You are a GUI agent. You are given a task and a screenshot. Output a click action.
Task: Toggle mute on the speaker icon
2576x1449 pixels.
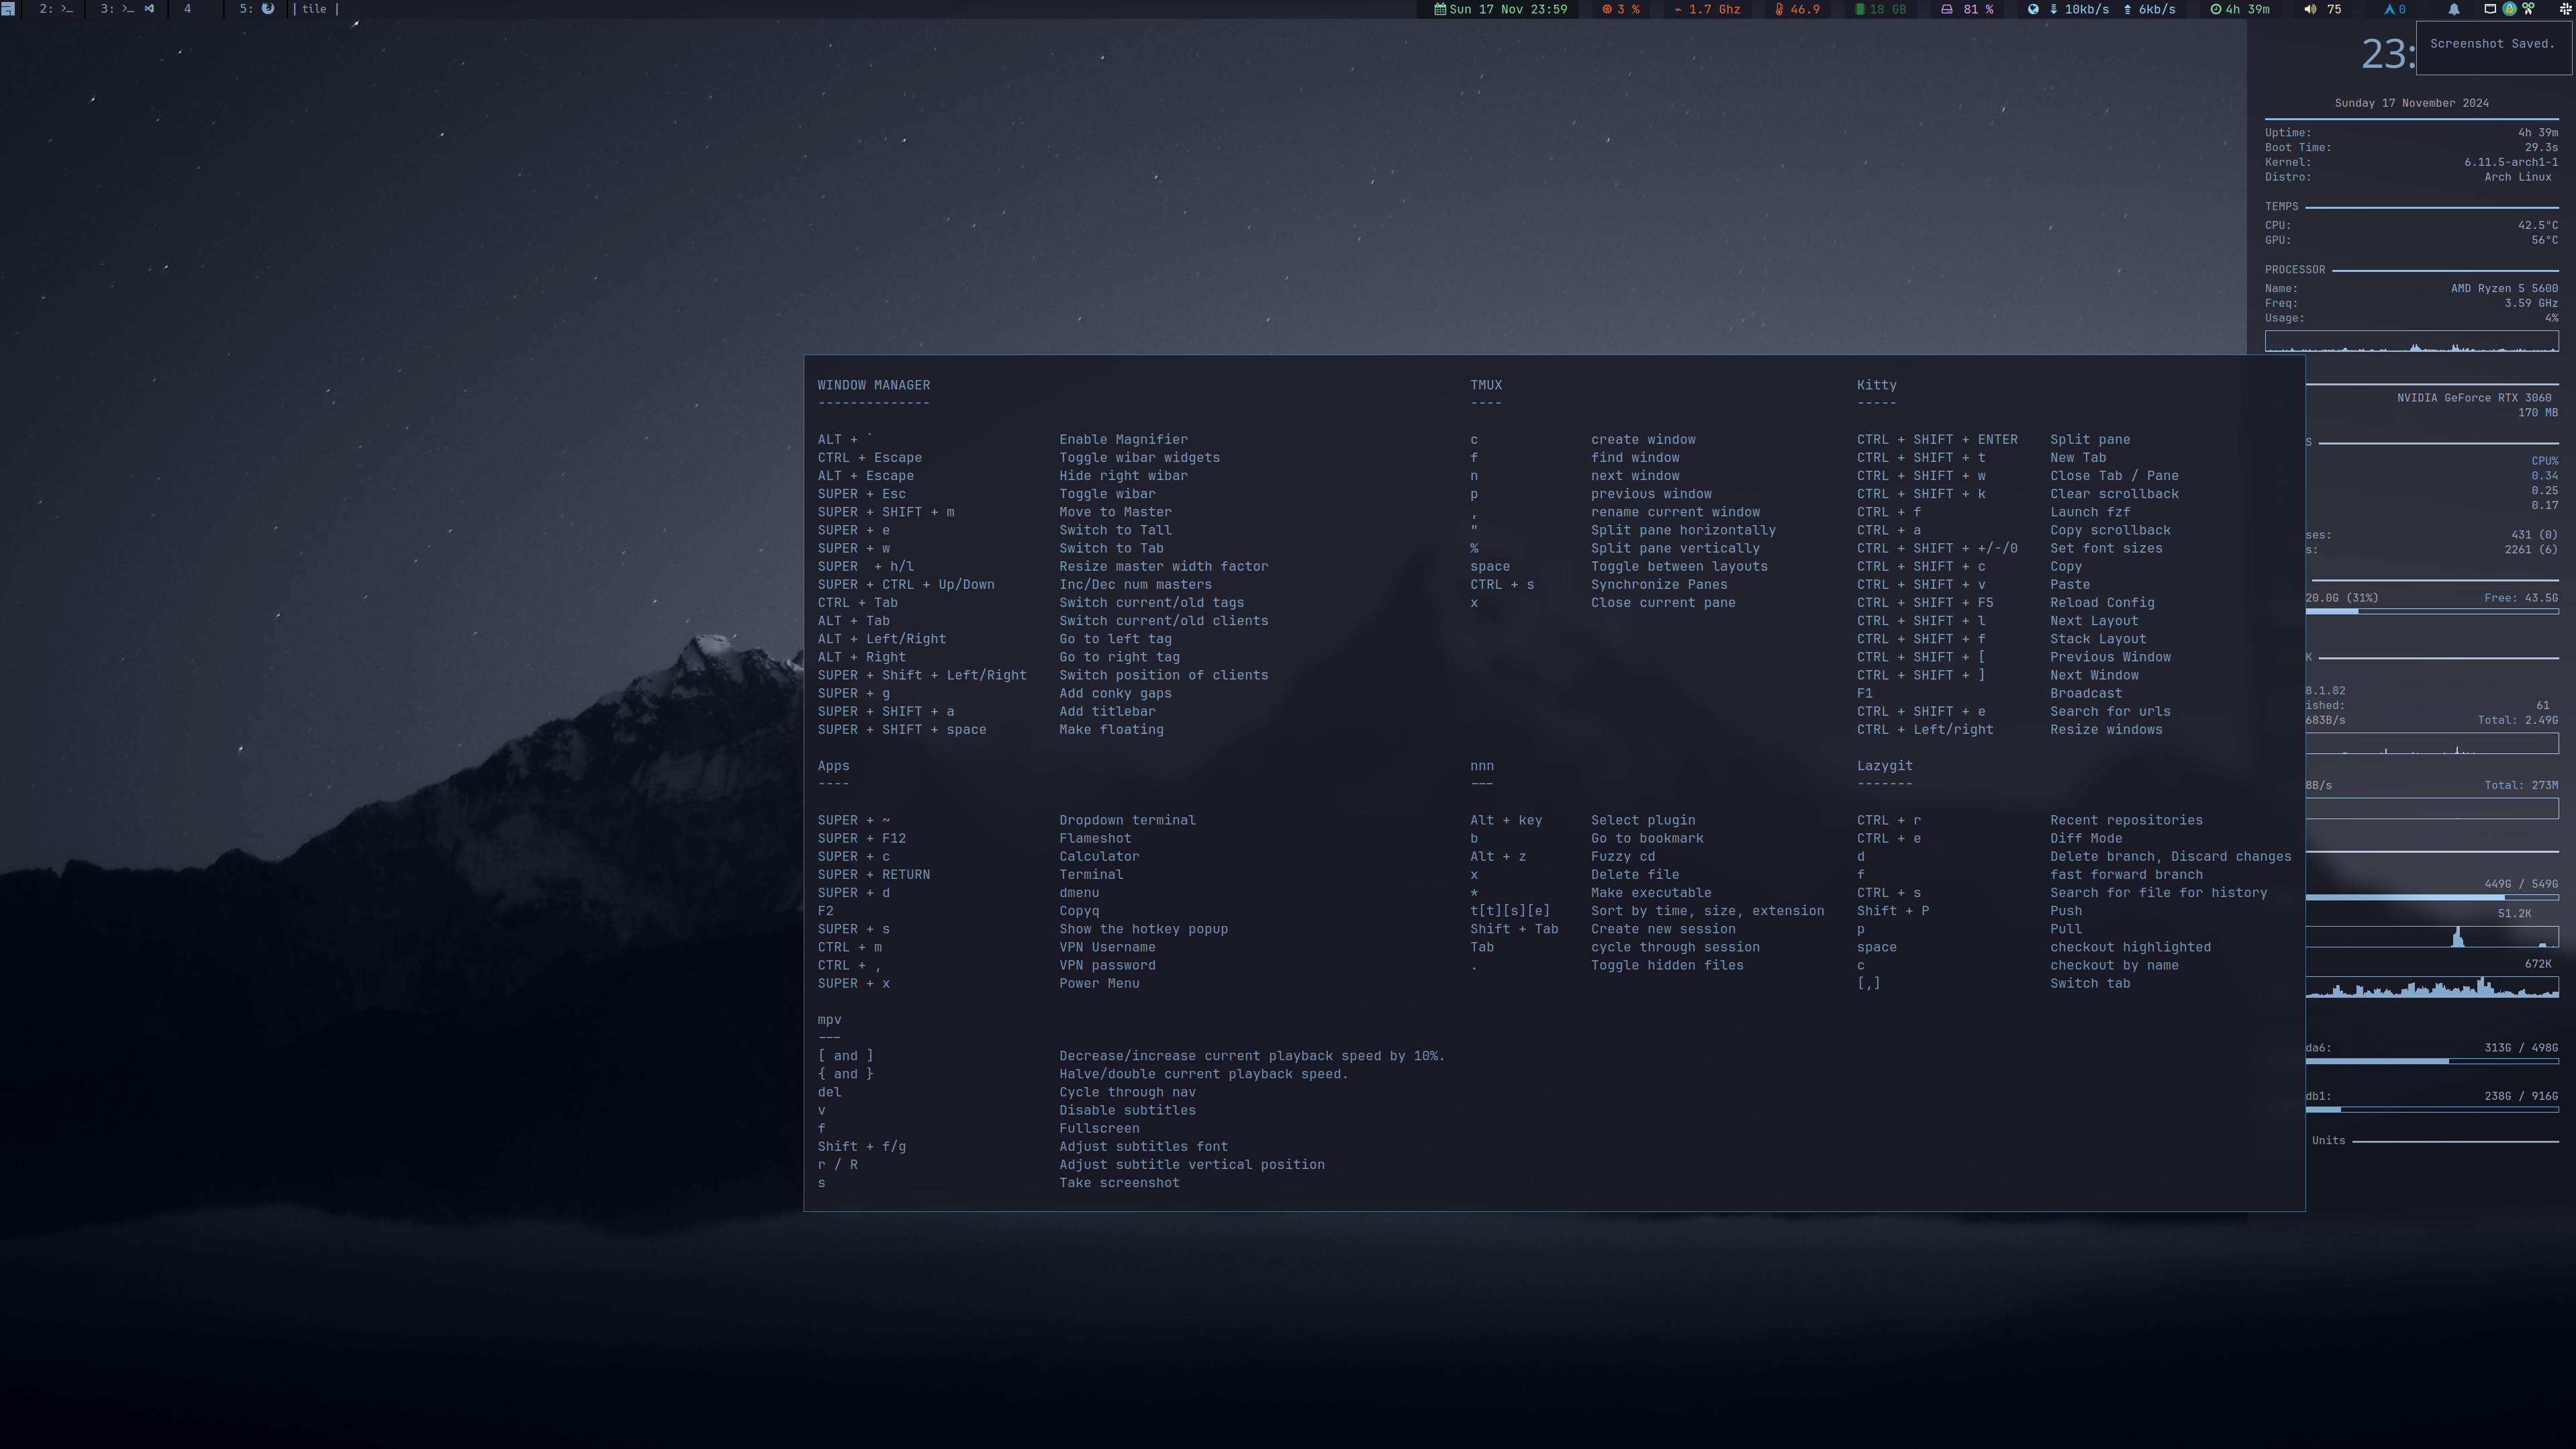pos(2310,9)
